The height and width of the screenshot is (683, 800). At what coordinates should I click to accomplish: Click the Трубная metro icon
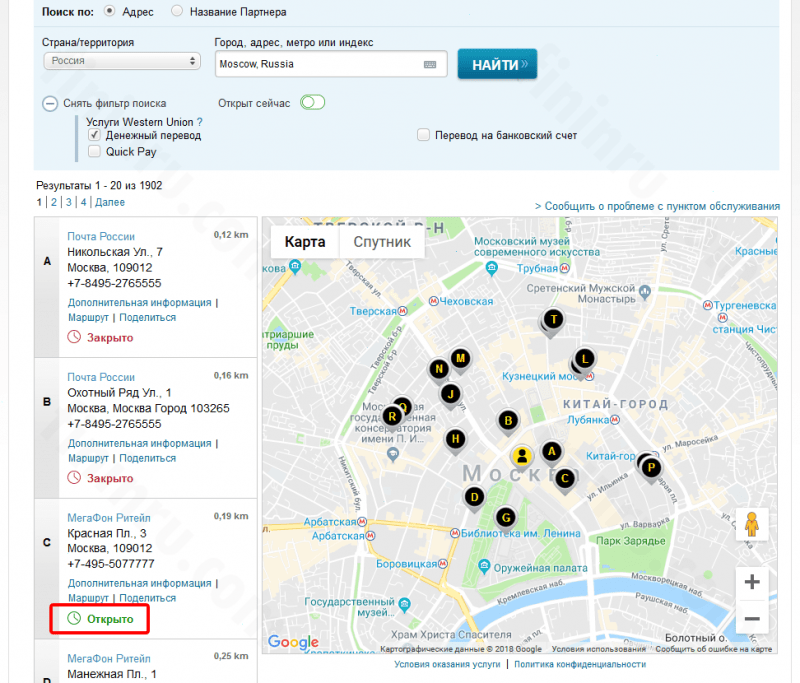click(564, 268)
